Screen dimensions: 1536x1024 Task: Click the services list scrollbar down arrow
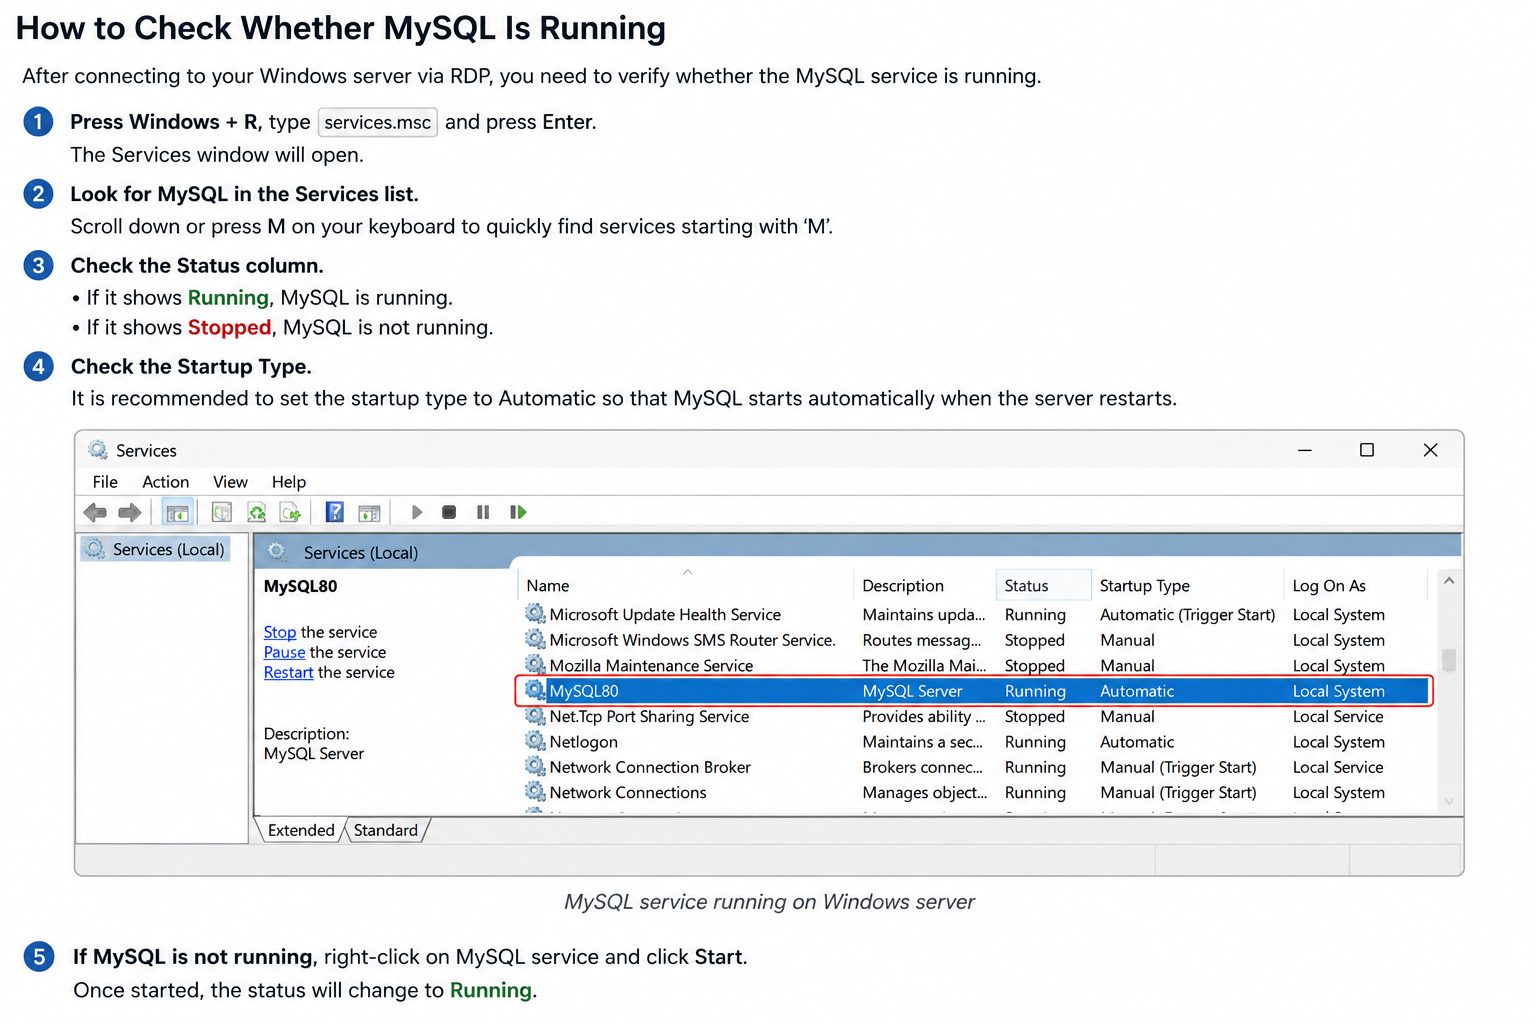[x=1448, y=802]
